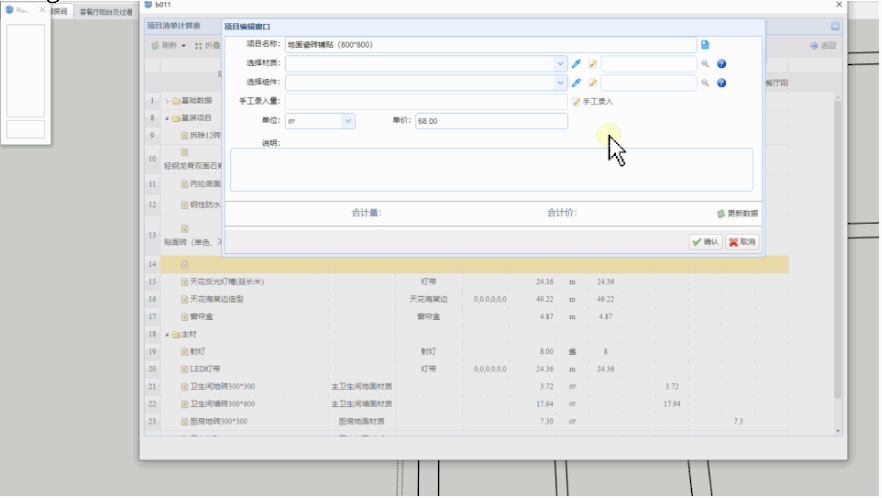Click the 更新数据 update data button
The height and width of the screenshot is (498, 882).
(737, 213)
